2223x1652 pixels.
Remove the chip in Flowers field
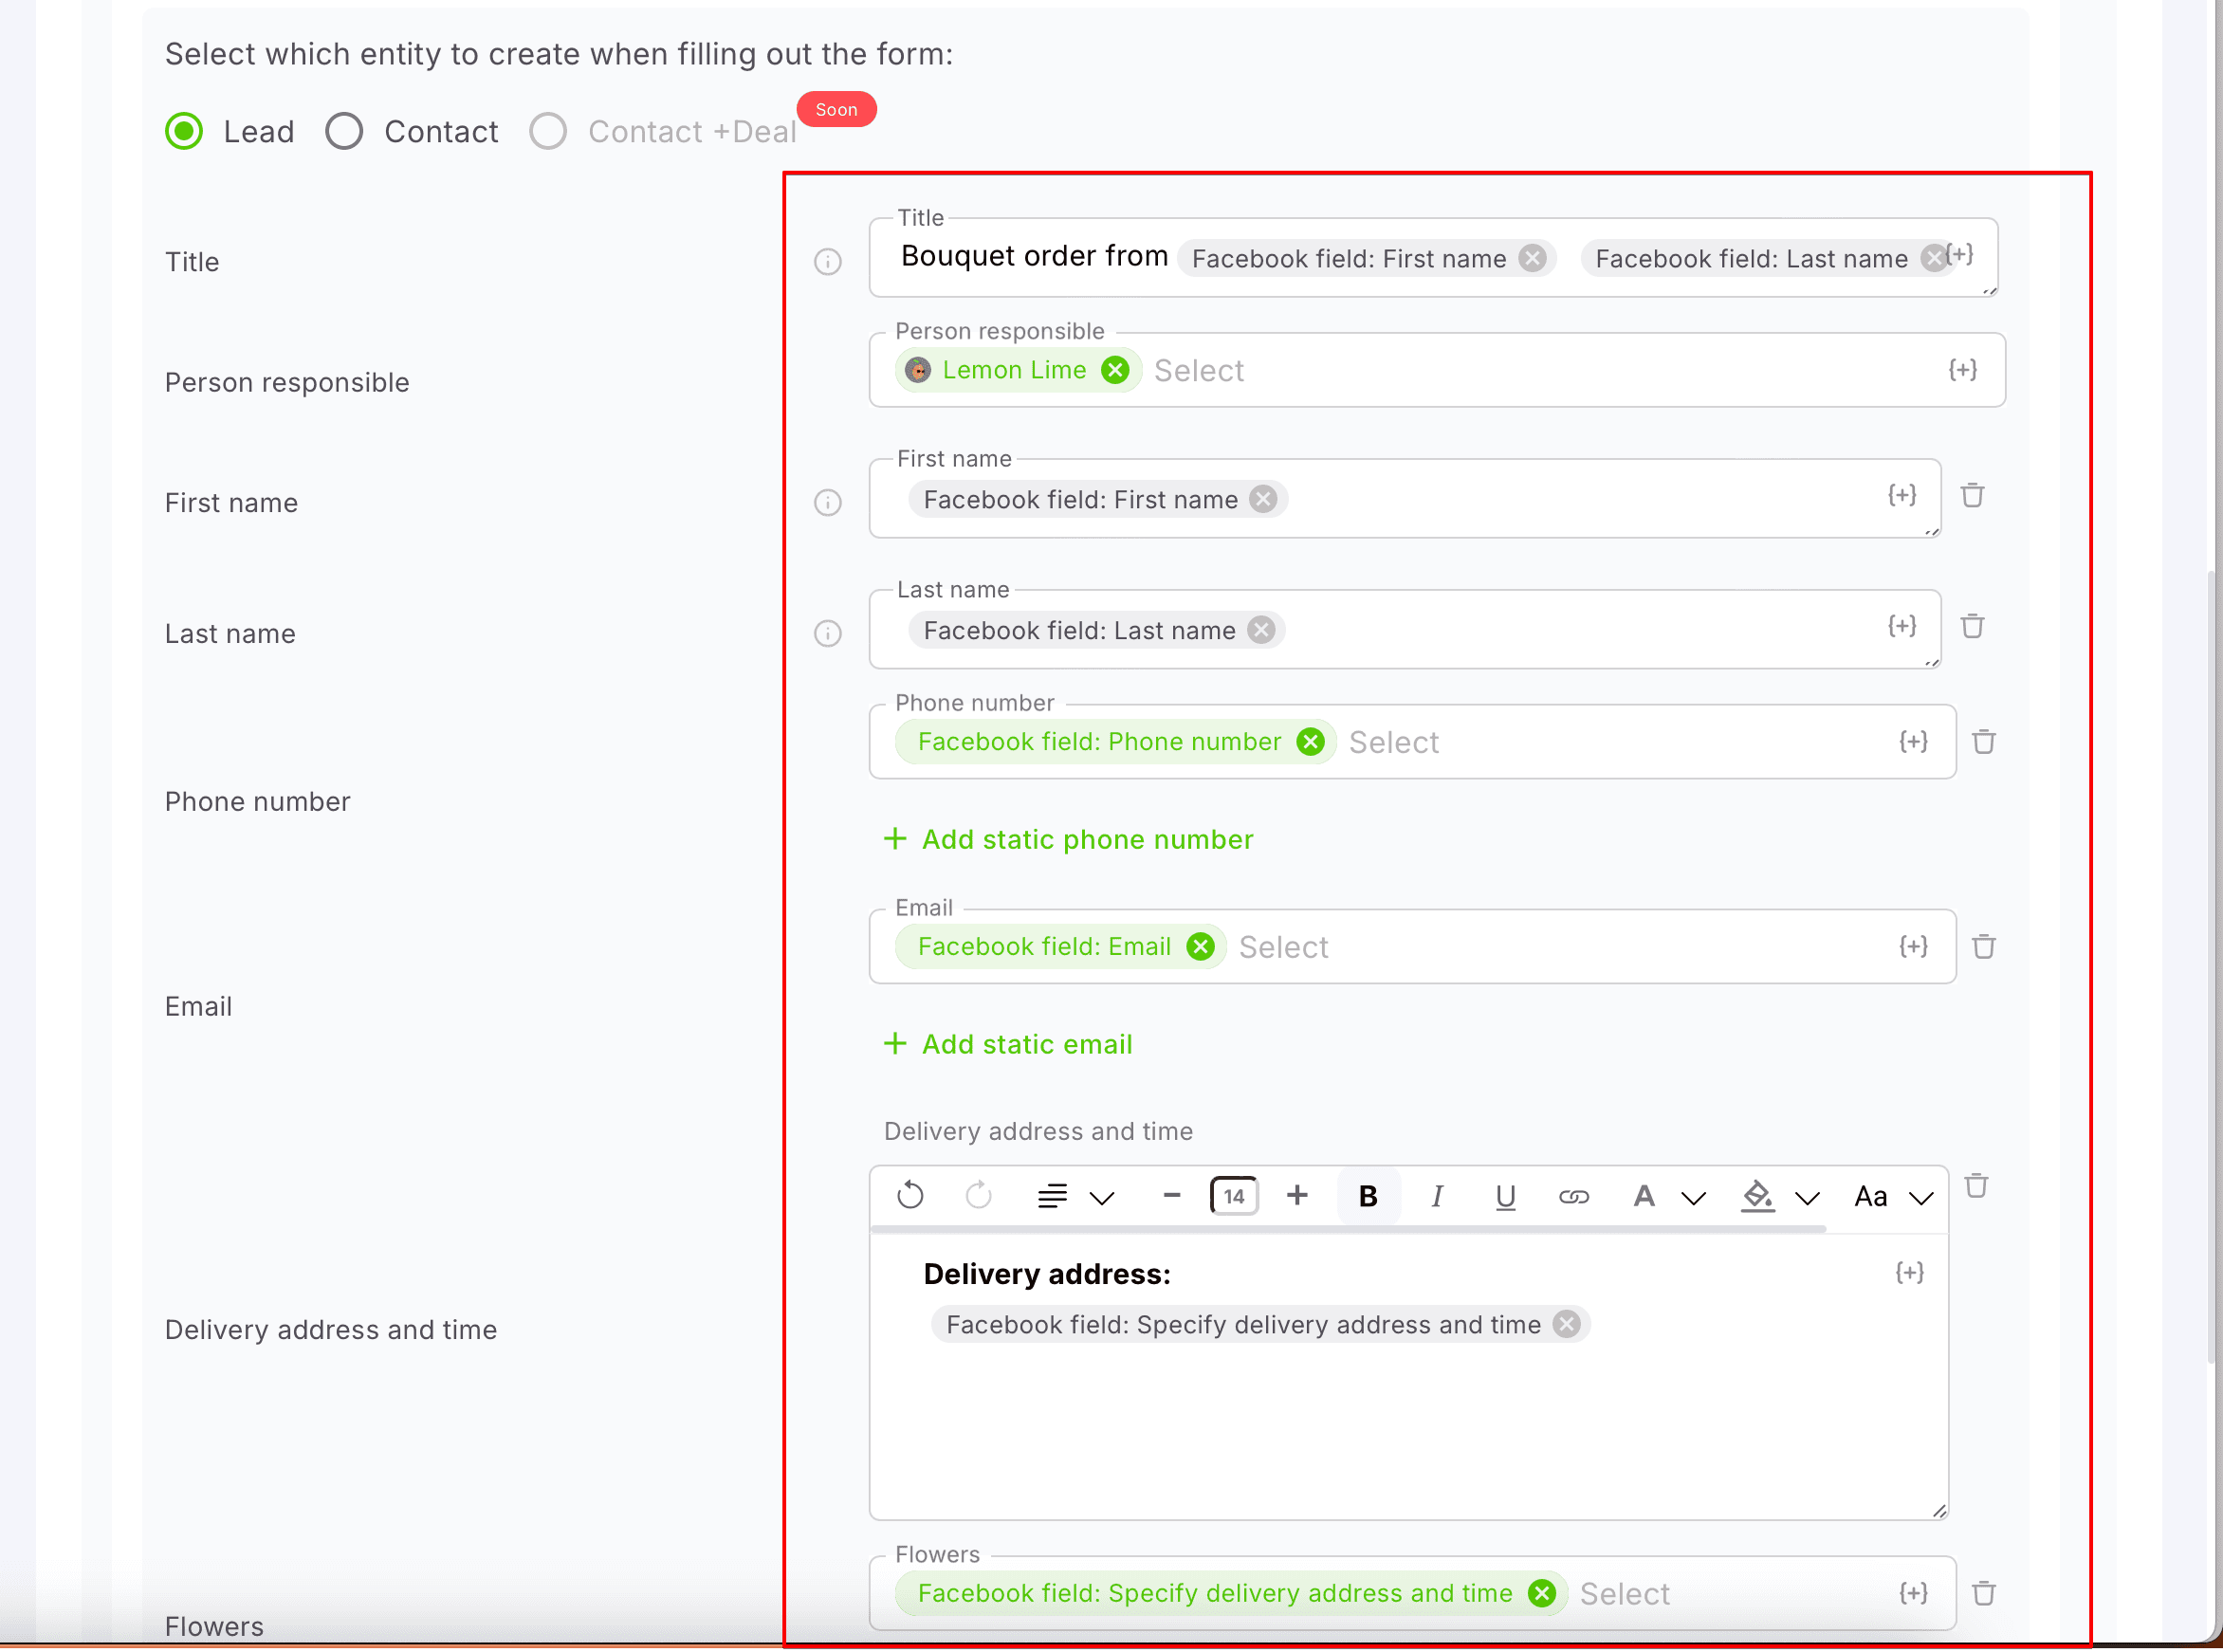pos(1542,1593)
